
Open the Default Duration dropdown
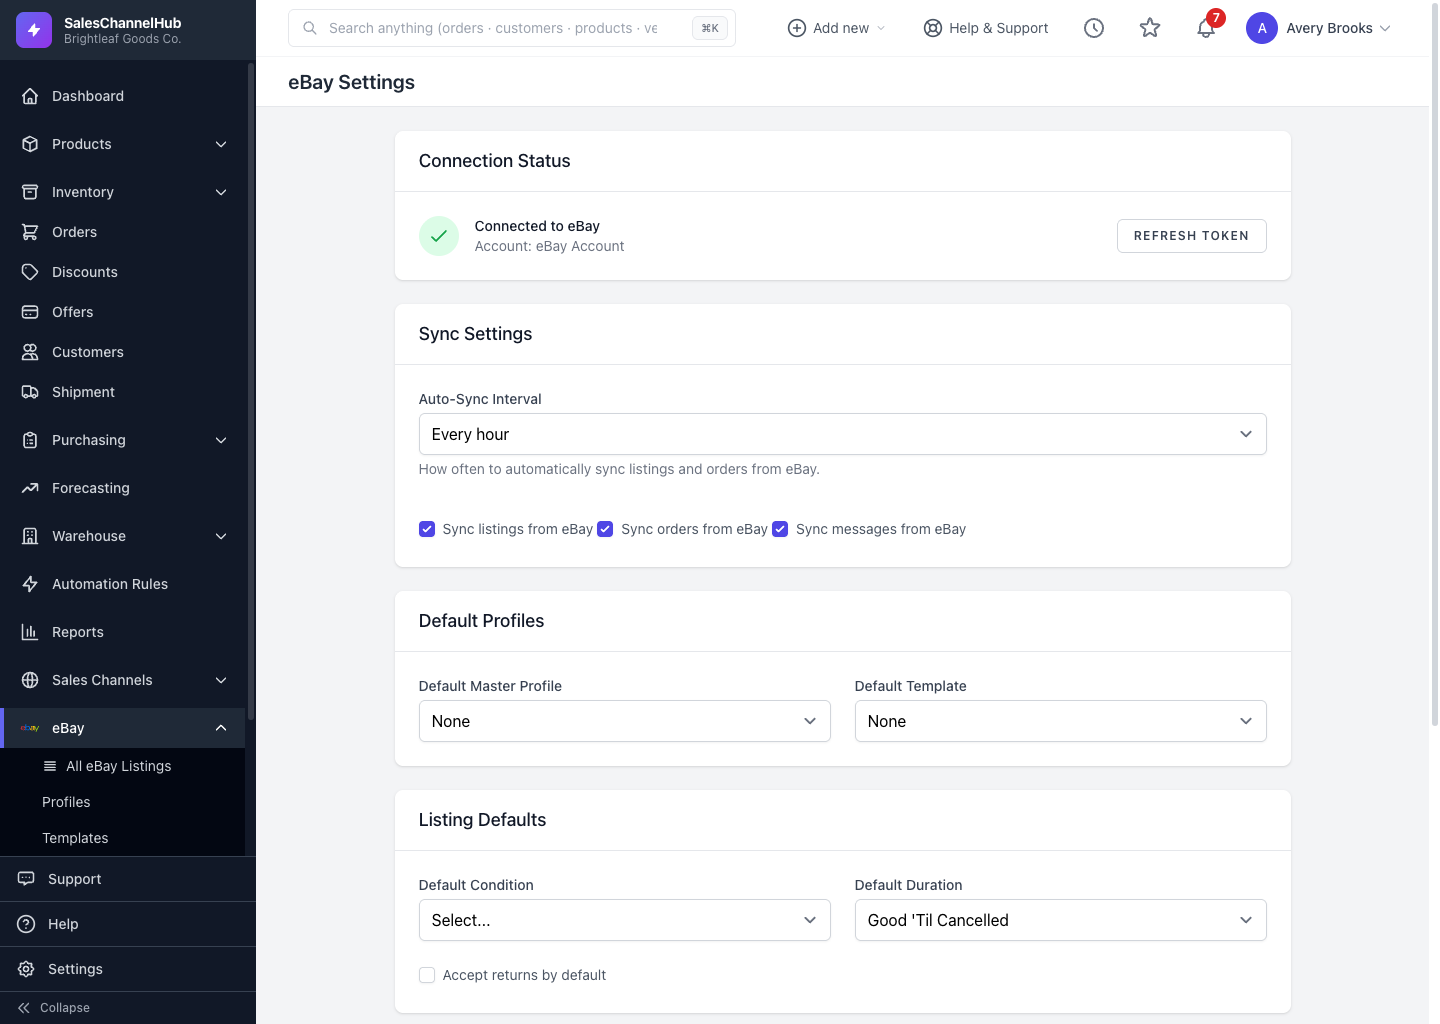tap(1060, 920)
